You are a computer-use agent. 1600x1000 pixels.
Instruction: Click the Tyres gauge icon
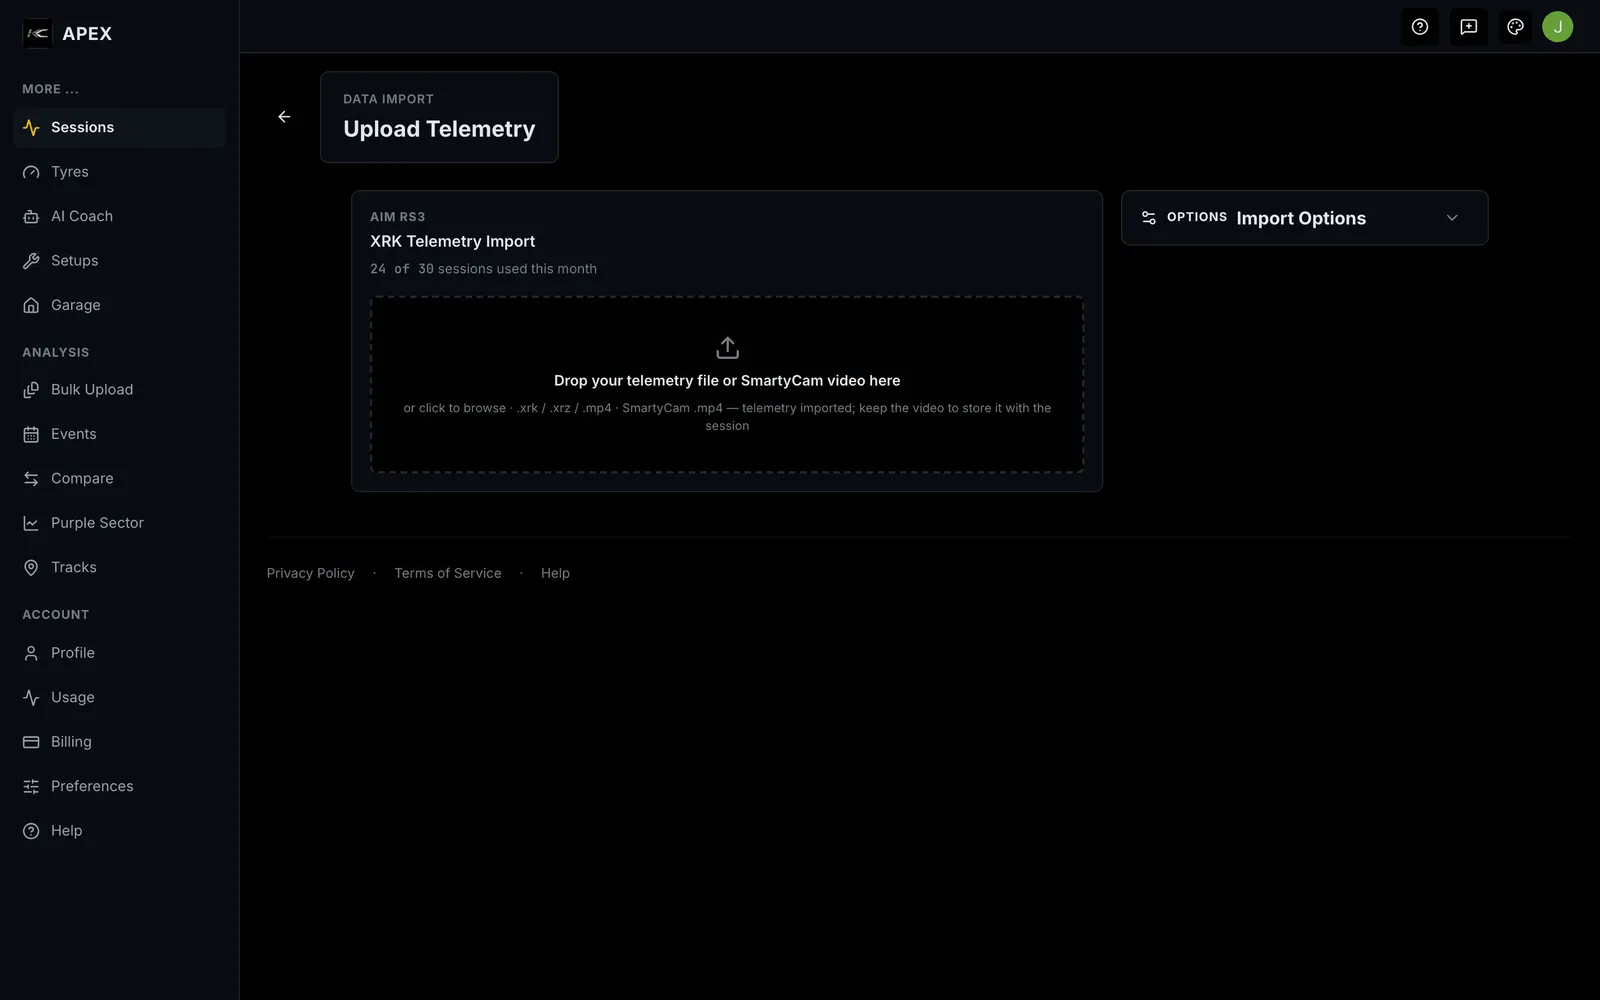pyautogui.click(x=31, y=172)
